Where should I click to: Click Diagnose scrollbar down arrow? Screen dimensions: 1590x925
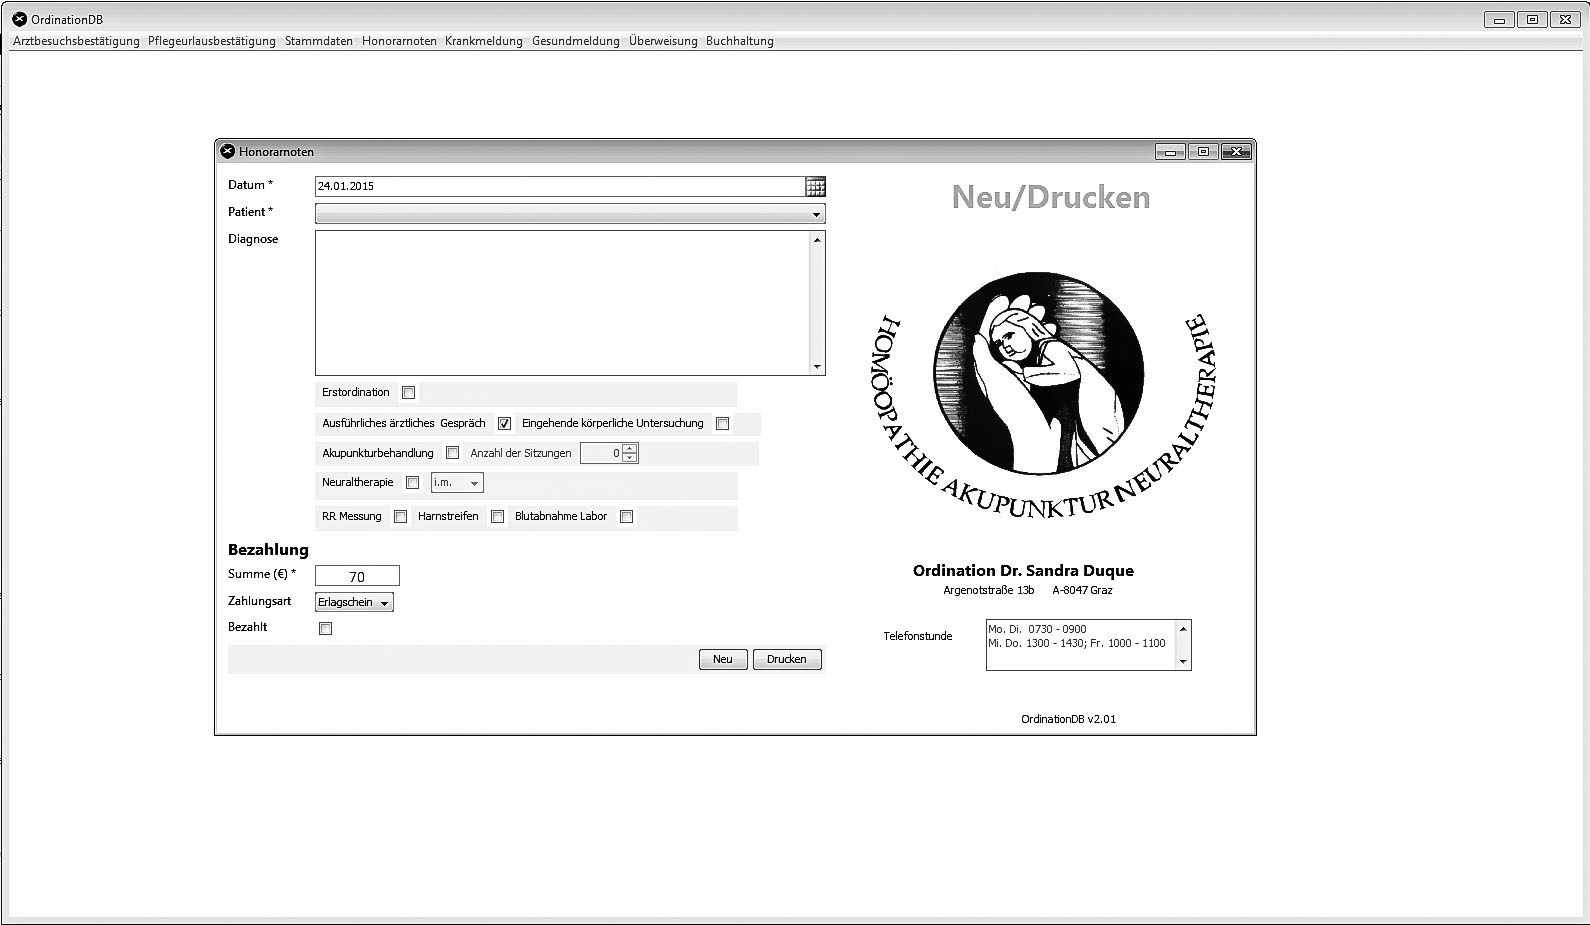pos(817,367)
